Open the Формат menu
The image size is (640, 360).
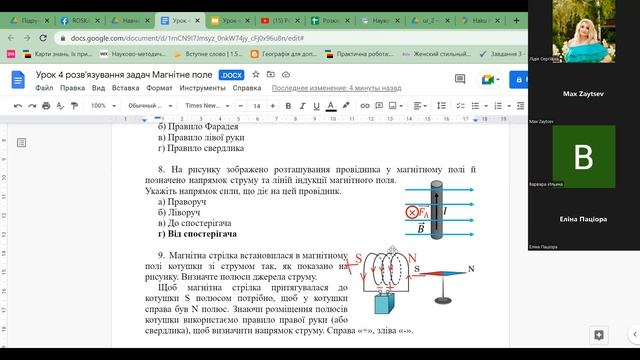tap(159, 88)
